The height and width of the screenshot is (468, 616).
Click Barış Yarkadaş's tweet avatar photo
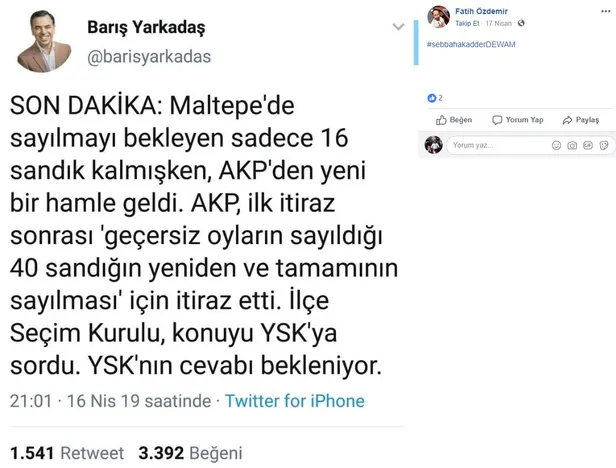coord(48,41)
